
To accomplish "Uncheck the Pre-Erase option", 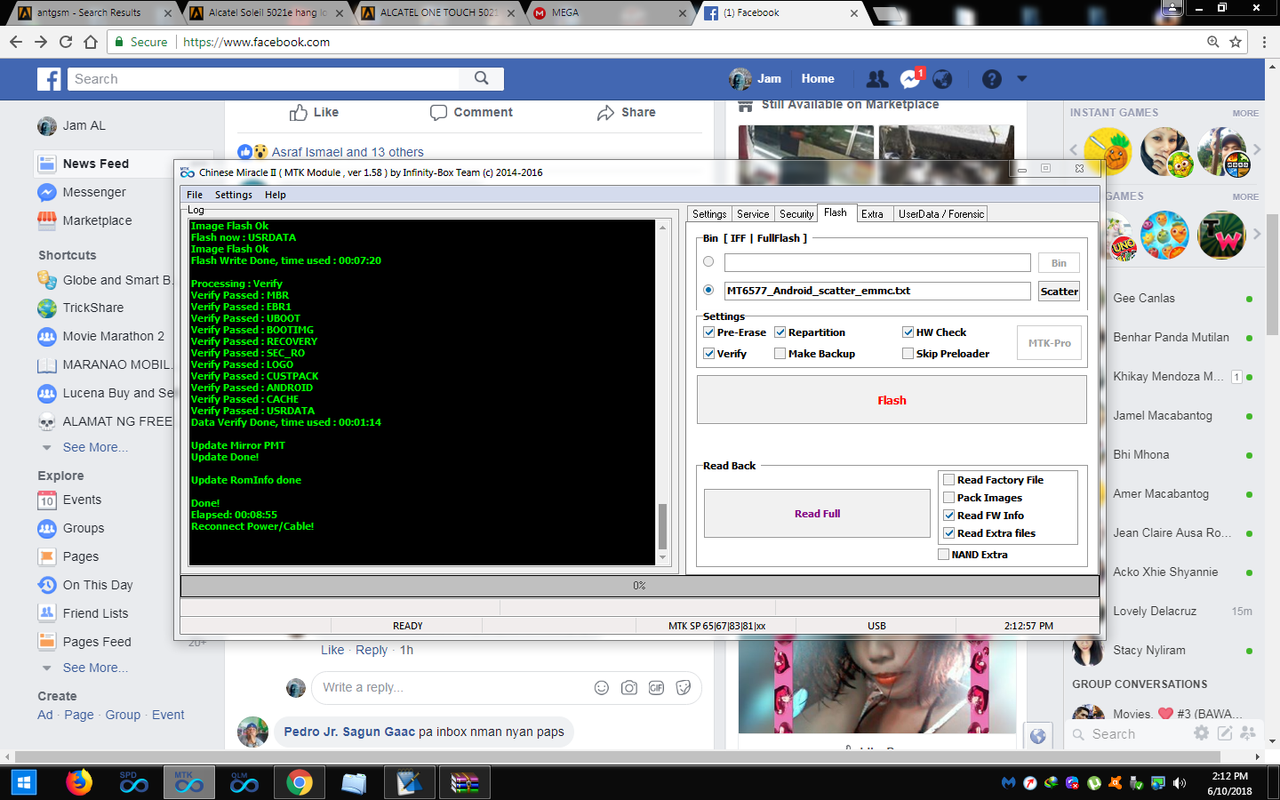I will (x=709, y=332).
